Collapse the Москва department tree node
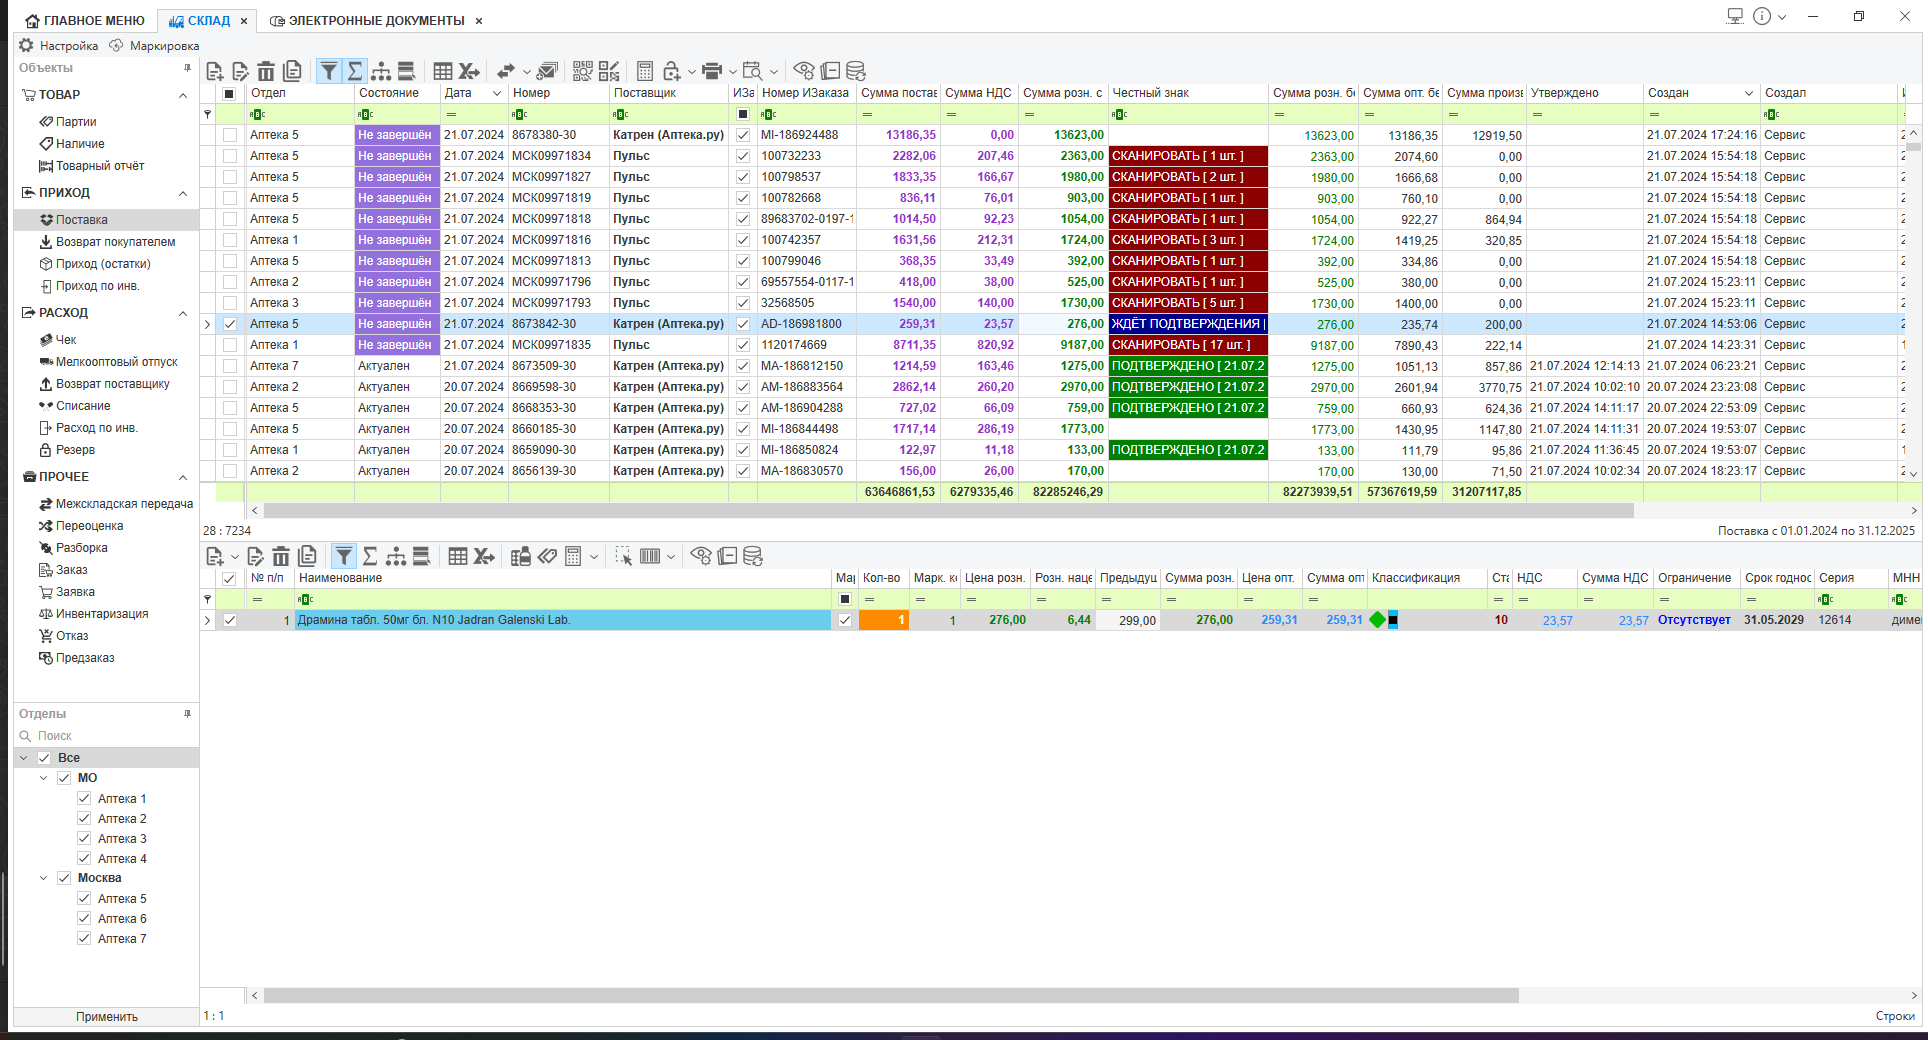Screen dimensions: 1928x1040 pyautogui.click(x=43, y=878)
